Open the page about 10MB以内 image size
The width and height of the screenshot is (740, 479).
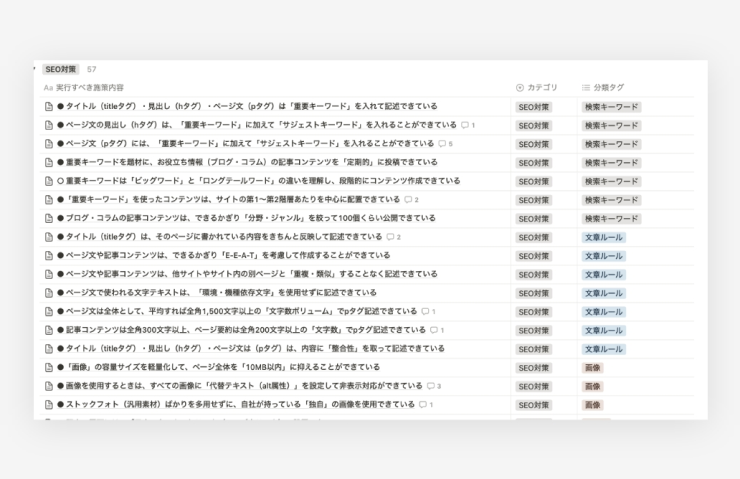tap(219, 367)
